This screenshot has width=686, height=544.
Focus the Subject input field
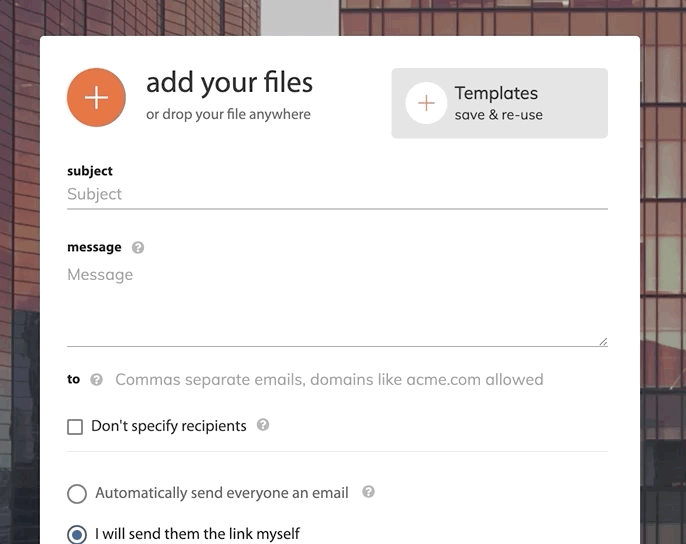[x=337, y=194]
